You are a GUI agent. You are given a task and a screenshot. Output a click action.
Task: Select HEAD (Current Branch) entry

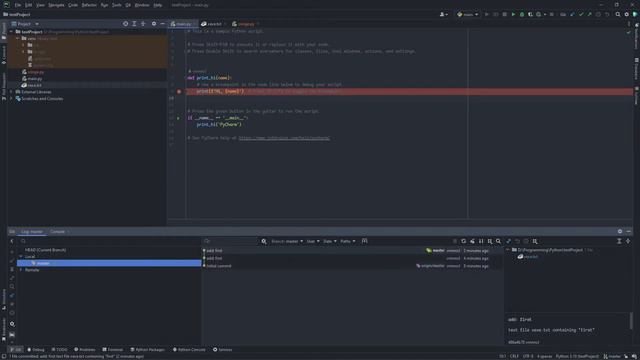pos(45,250)
